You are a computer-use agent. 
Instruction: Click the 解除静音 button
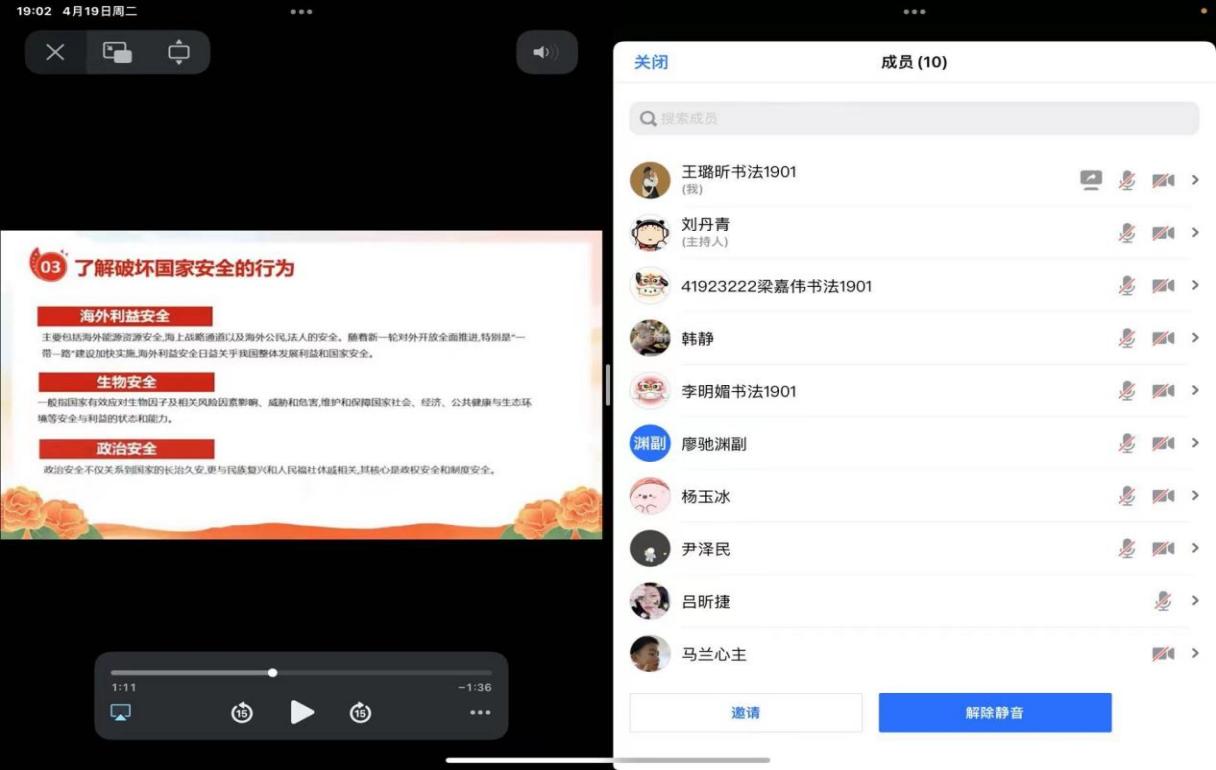coord(994,713)
